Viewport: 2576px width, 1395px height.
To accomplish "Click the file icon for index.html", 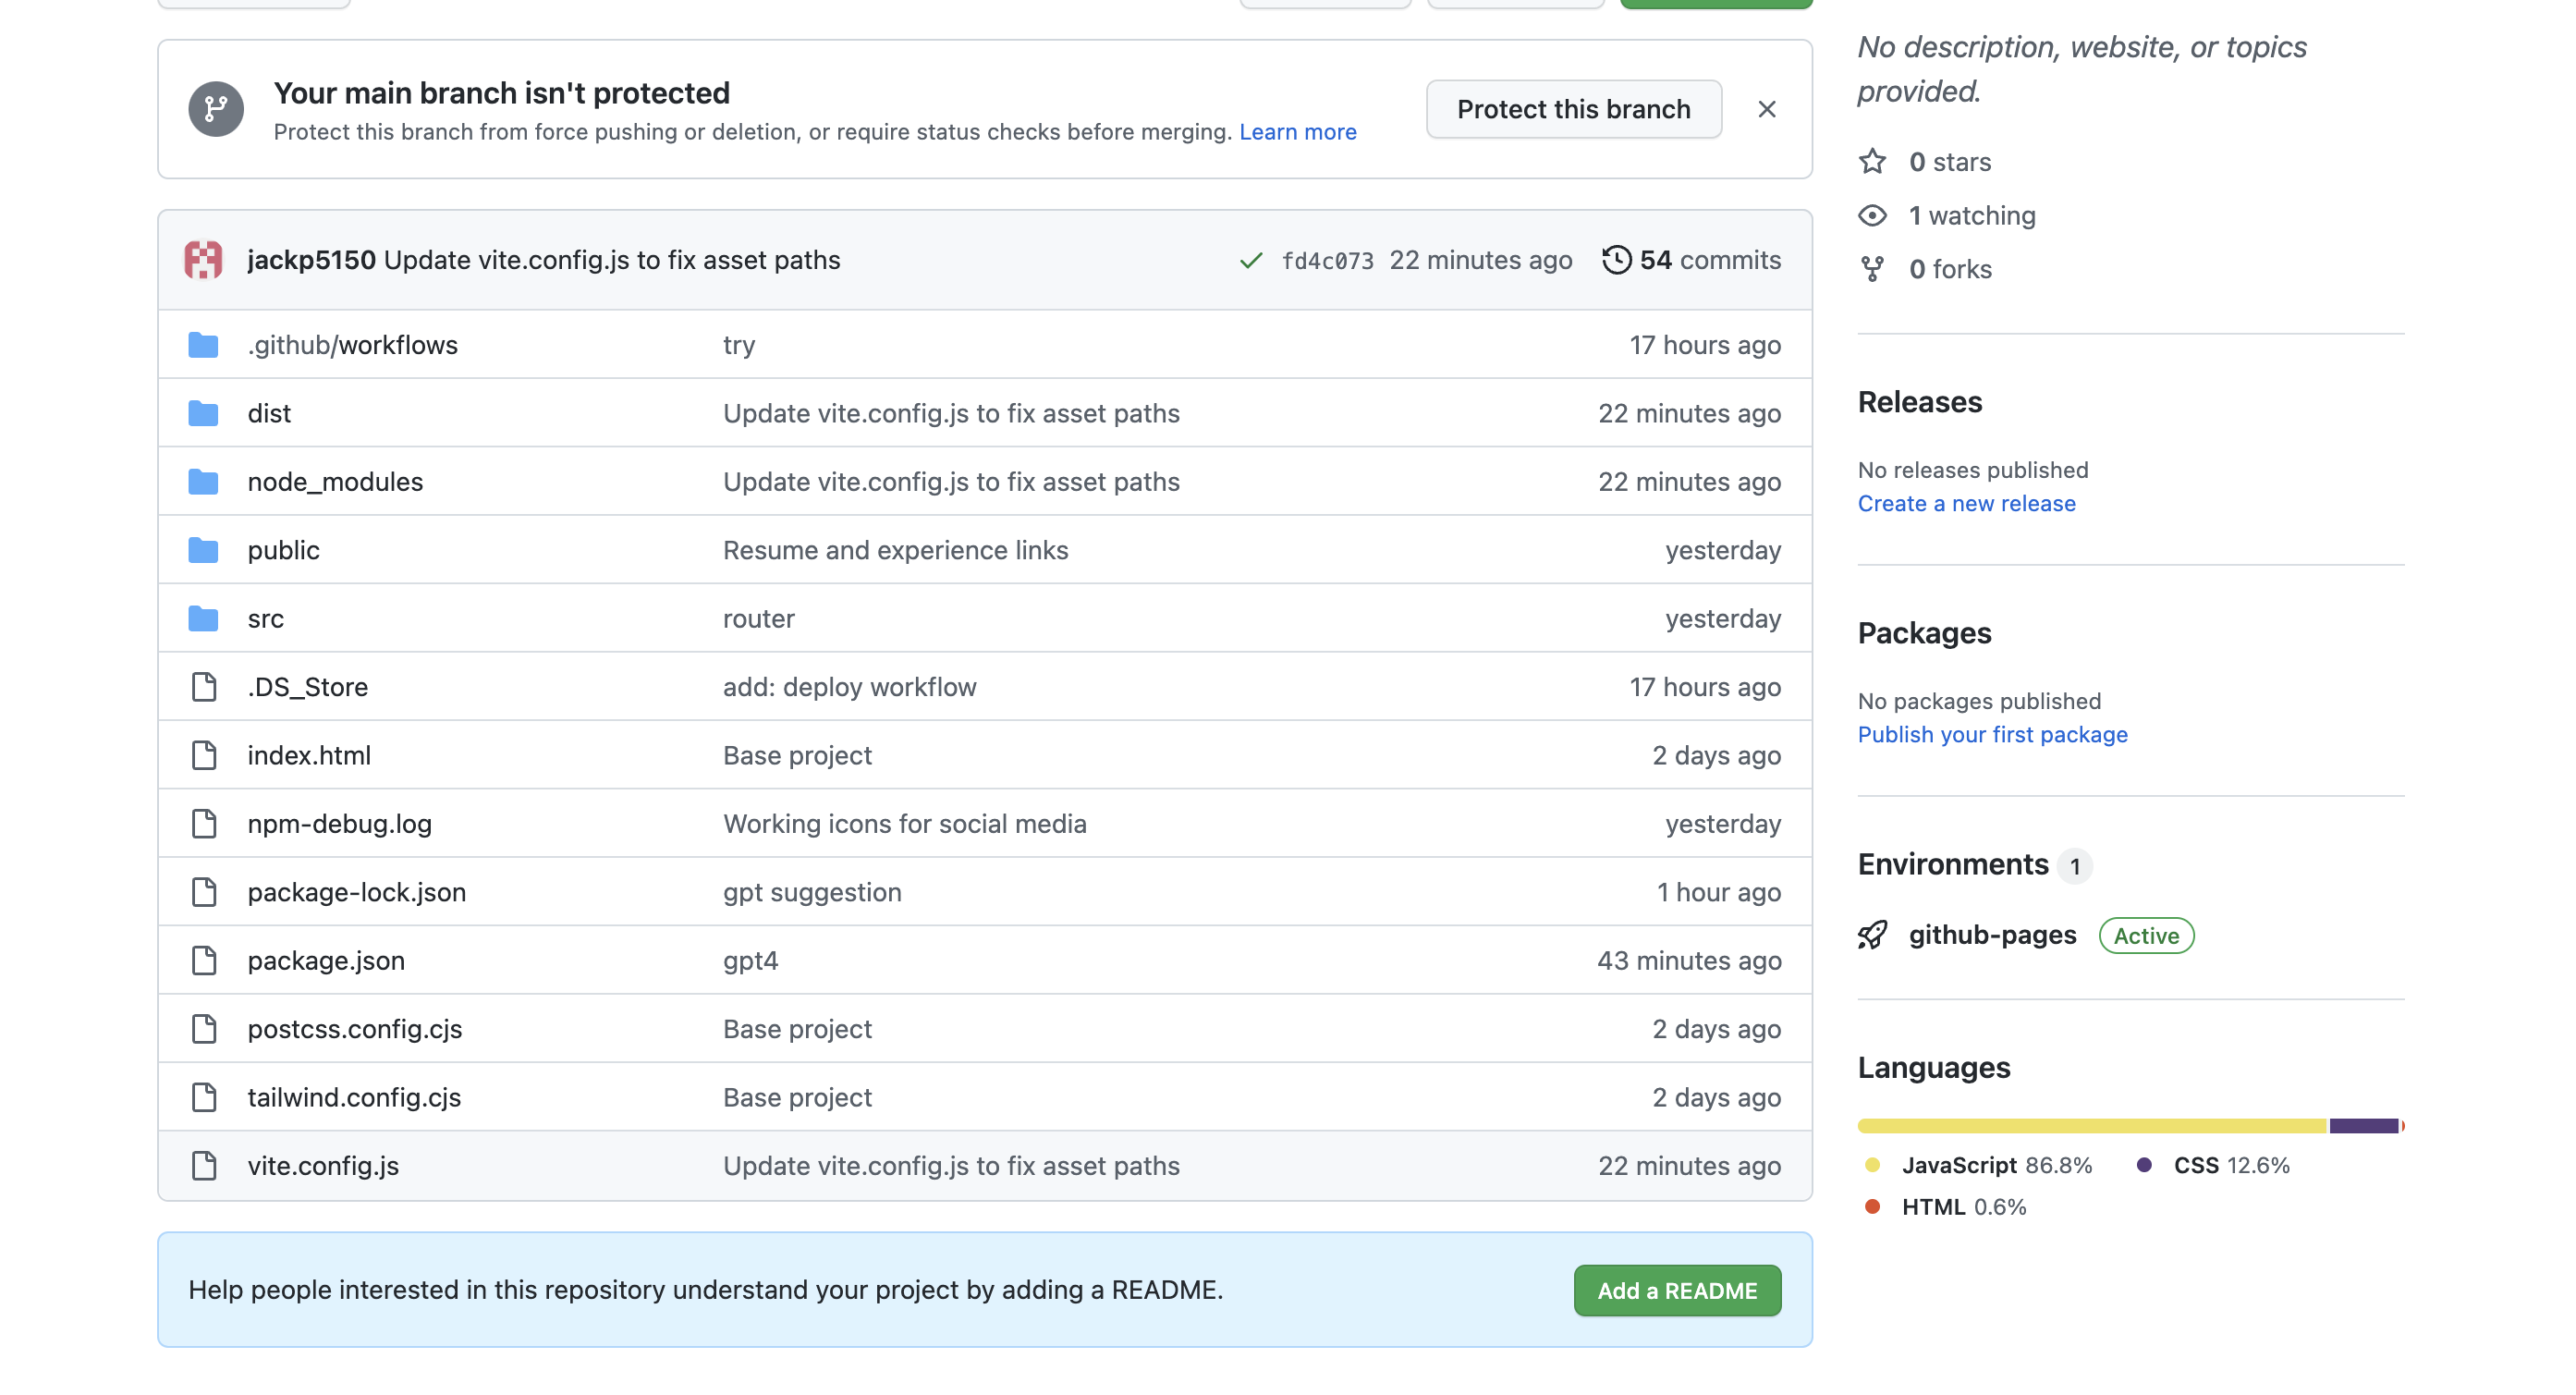I will coord(204,755).
